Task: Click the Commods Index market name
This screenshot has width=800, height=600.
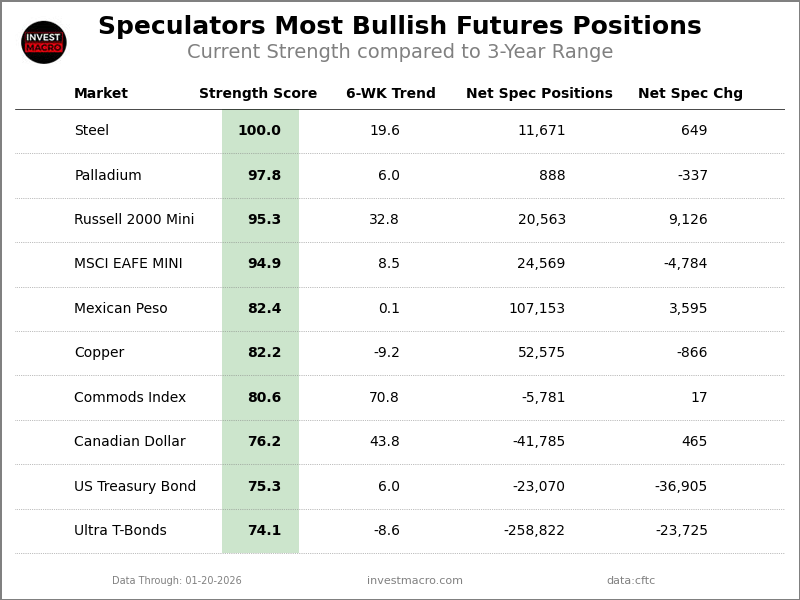Action: (130, 398)
